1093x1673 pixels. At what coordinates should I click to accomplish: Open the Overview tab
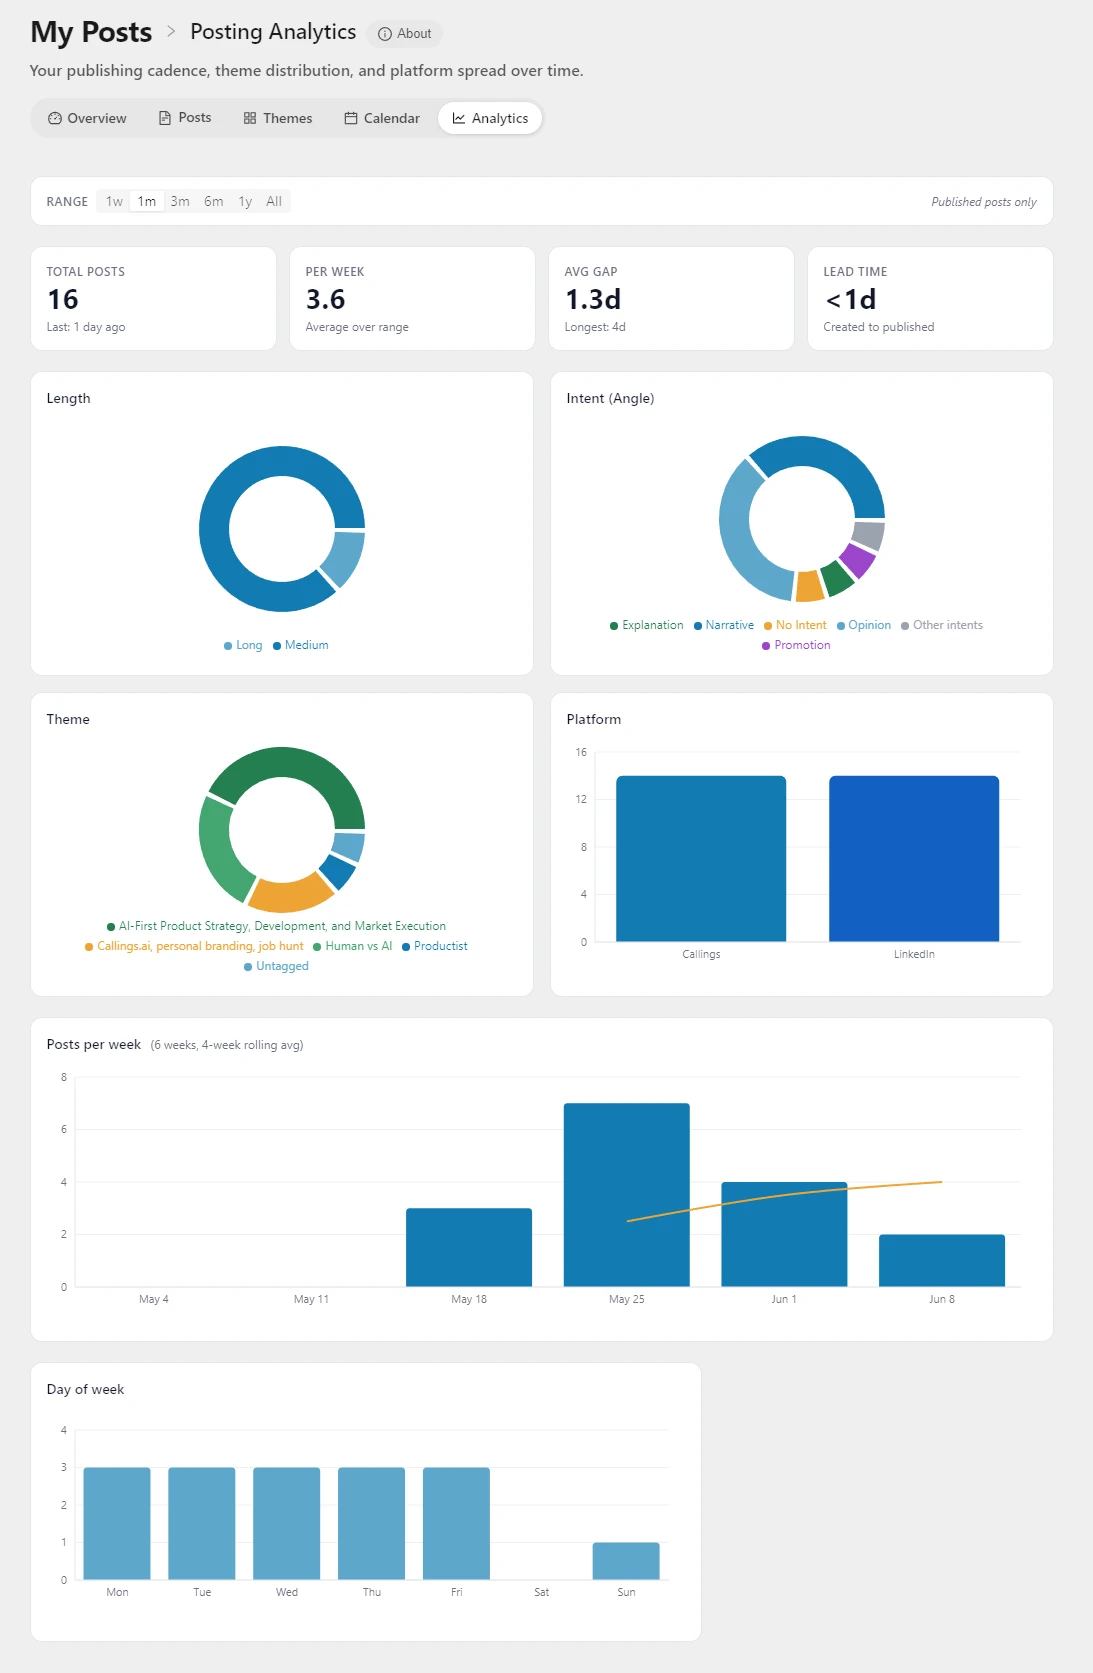point(87,118)
